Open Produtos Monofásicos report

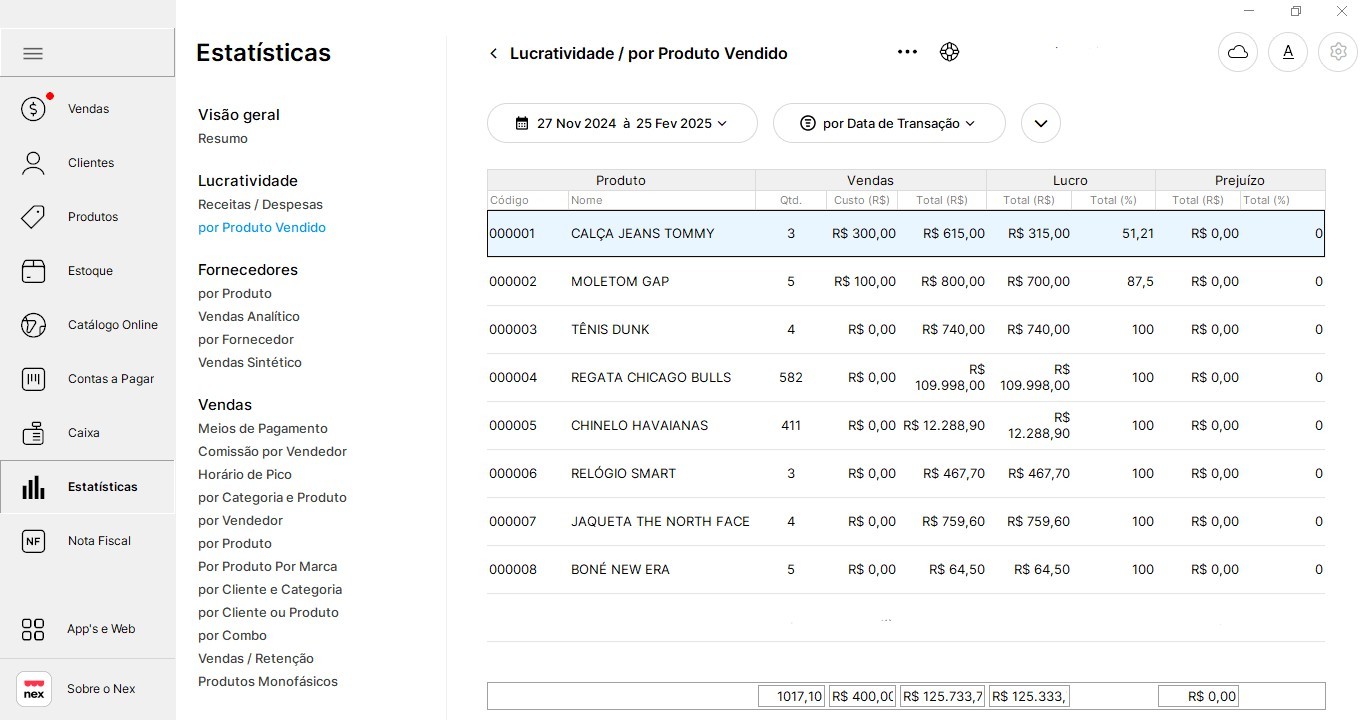[268, 682]
